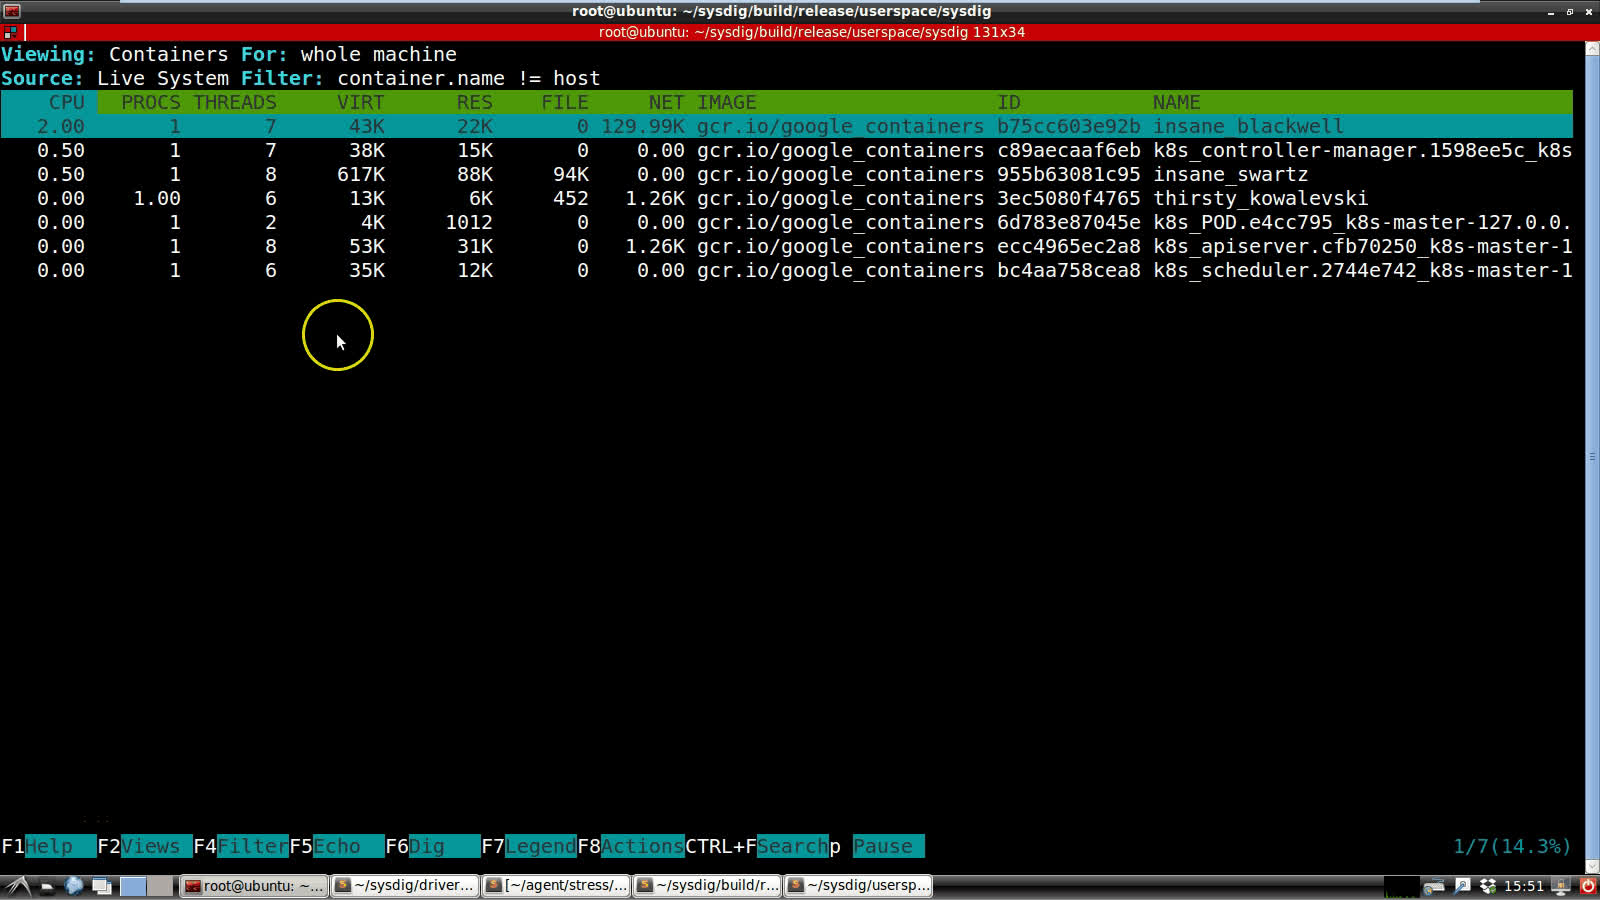
Task: Click container ID 3ec5080f4765
Action: tap(1069, 198)
